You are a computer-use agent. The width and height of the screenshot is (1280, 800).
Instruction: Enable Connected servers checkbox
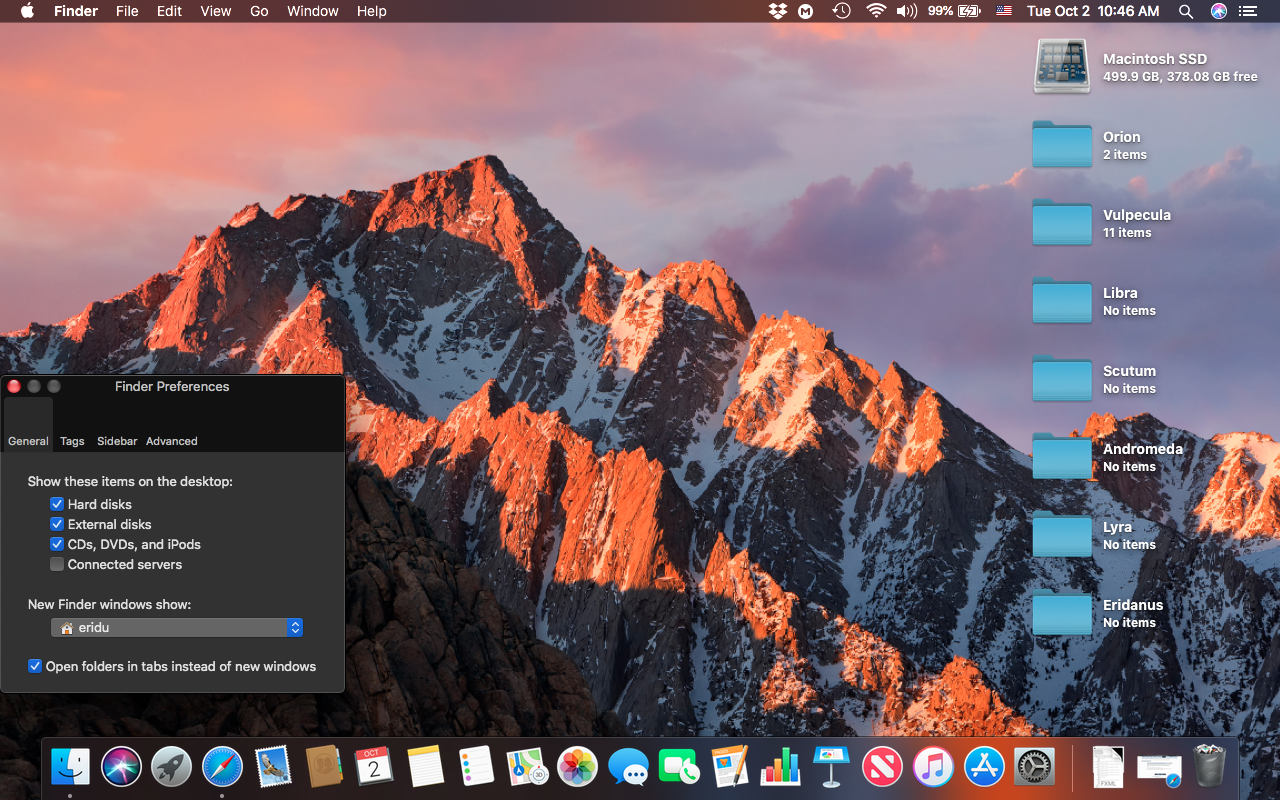pyautogui.click(x=57, y=564)
